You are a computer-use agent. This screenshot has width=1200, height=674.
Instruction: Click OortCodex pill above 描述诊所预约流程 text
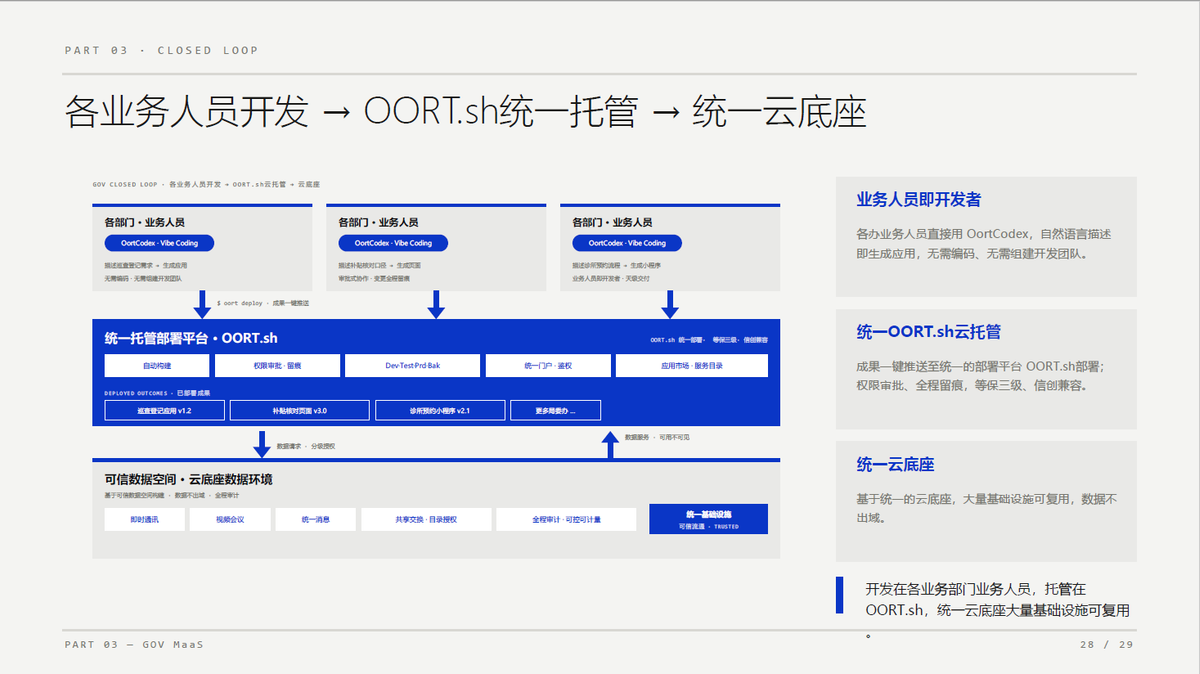(627, 243)
